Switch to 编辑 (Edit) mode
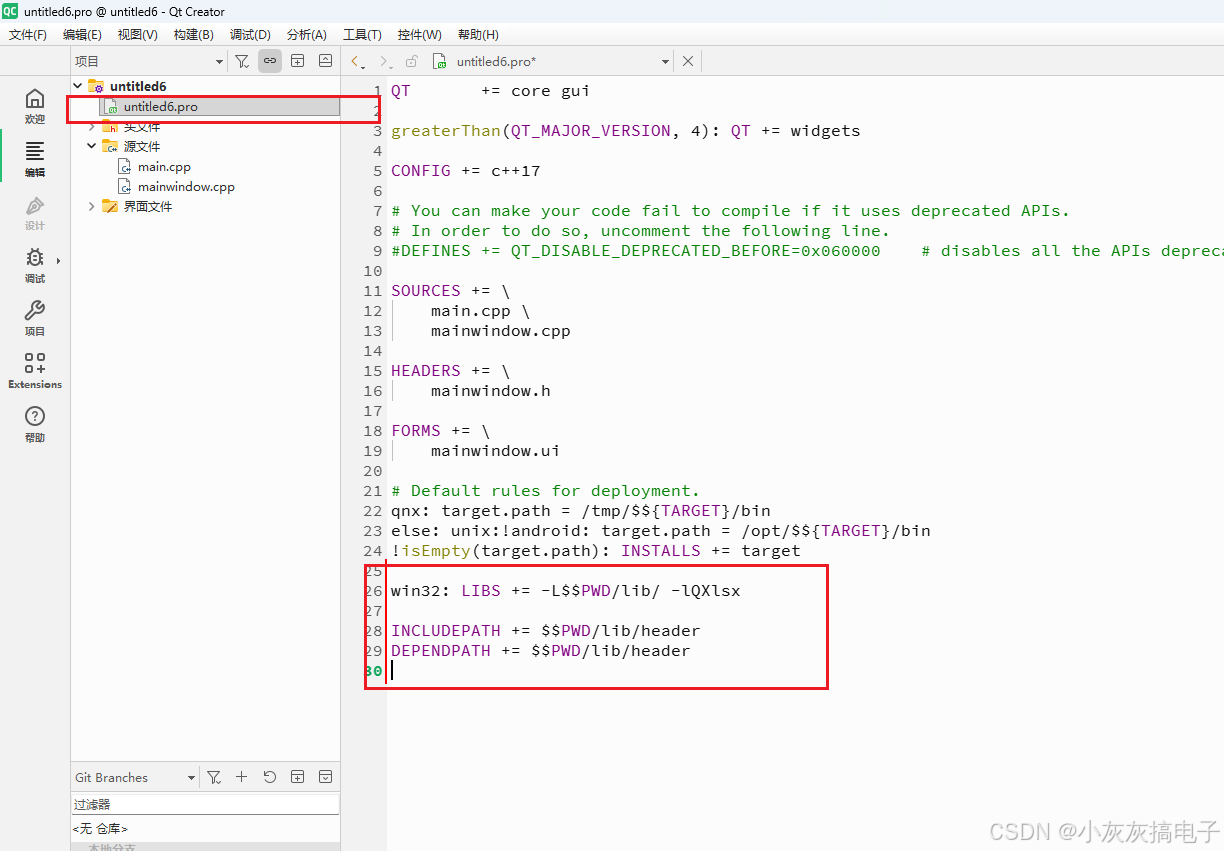Screen dimensions: 1224x851 (35, 159)
